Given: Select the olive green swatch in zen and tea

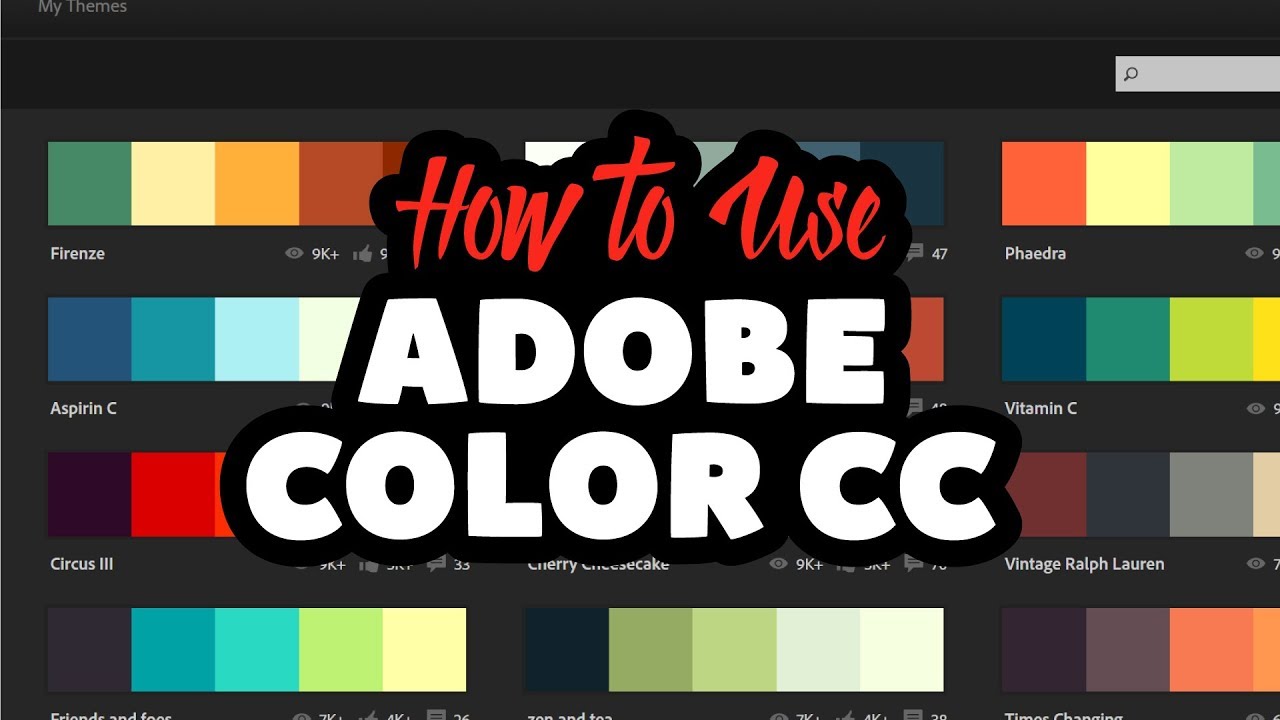Looking at the screenshot, I should click(650, 650).
